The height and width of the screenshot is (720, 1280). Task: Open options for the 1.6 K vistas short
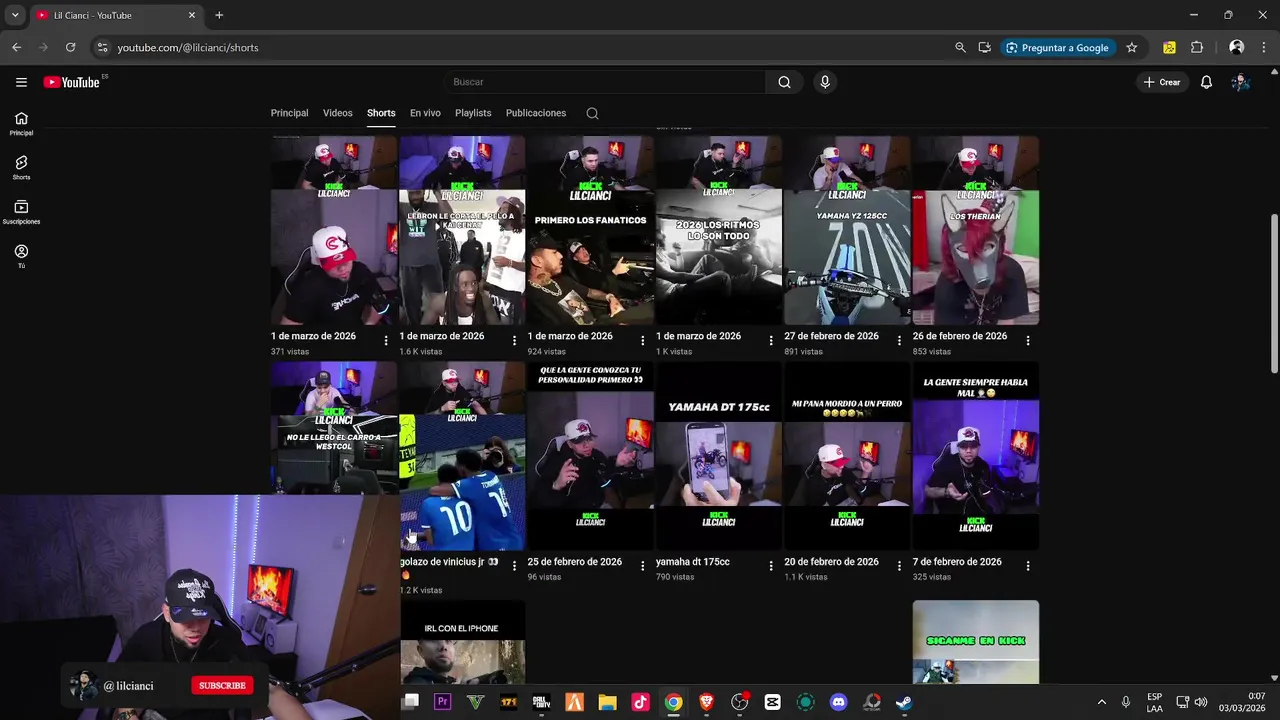pyautogui.click(x=514, y=341)
